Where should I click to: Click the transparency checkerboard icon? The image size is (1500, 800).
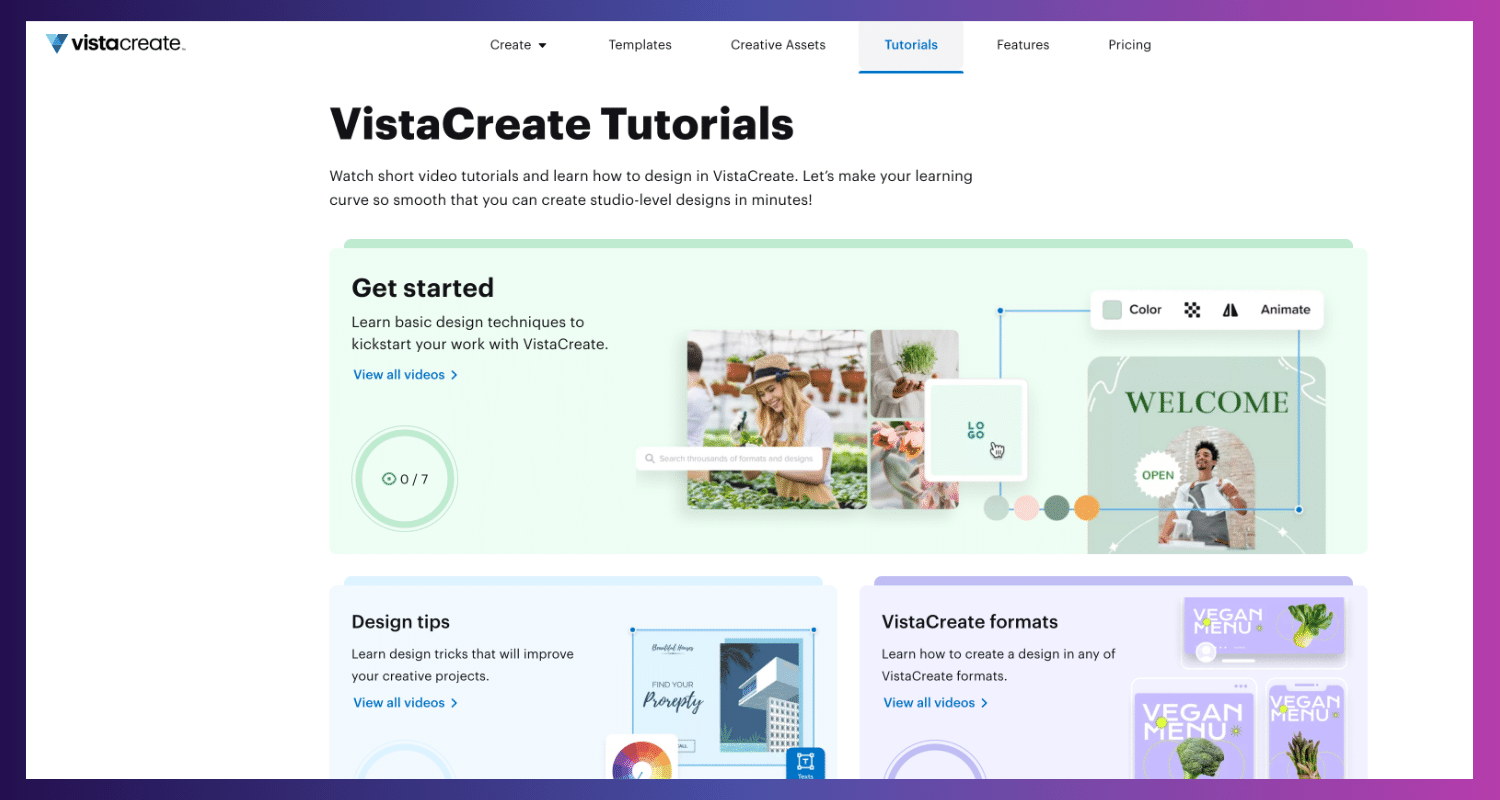[1192, 310]
